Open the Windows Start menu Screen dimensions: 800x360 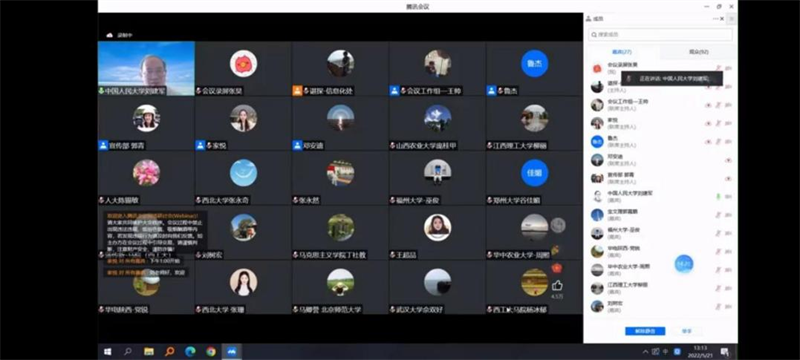108,352
